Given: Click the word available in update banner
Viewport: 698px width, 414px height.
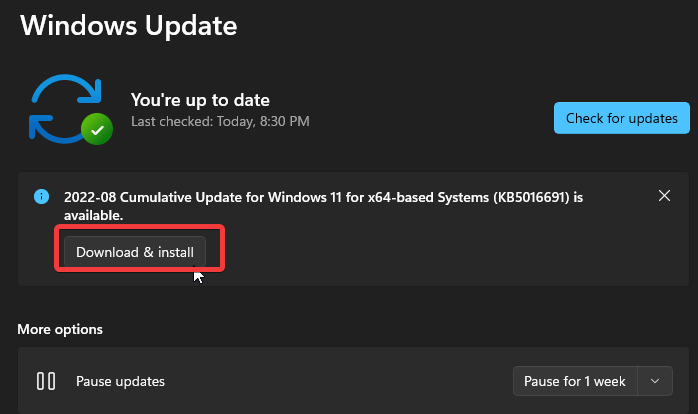Looking at the screenshot, I should coord(92,215).
